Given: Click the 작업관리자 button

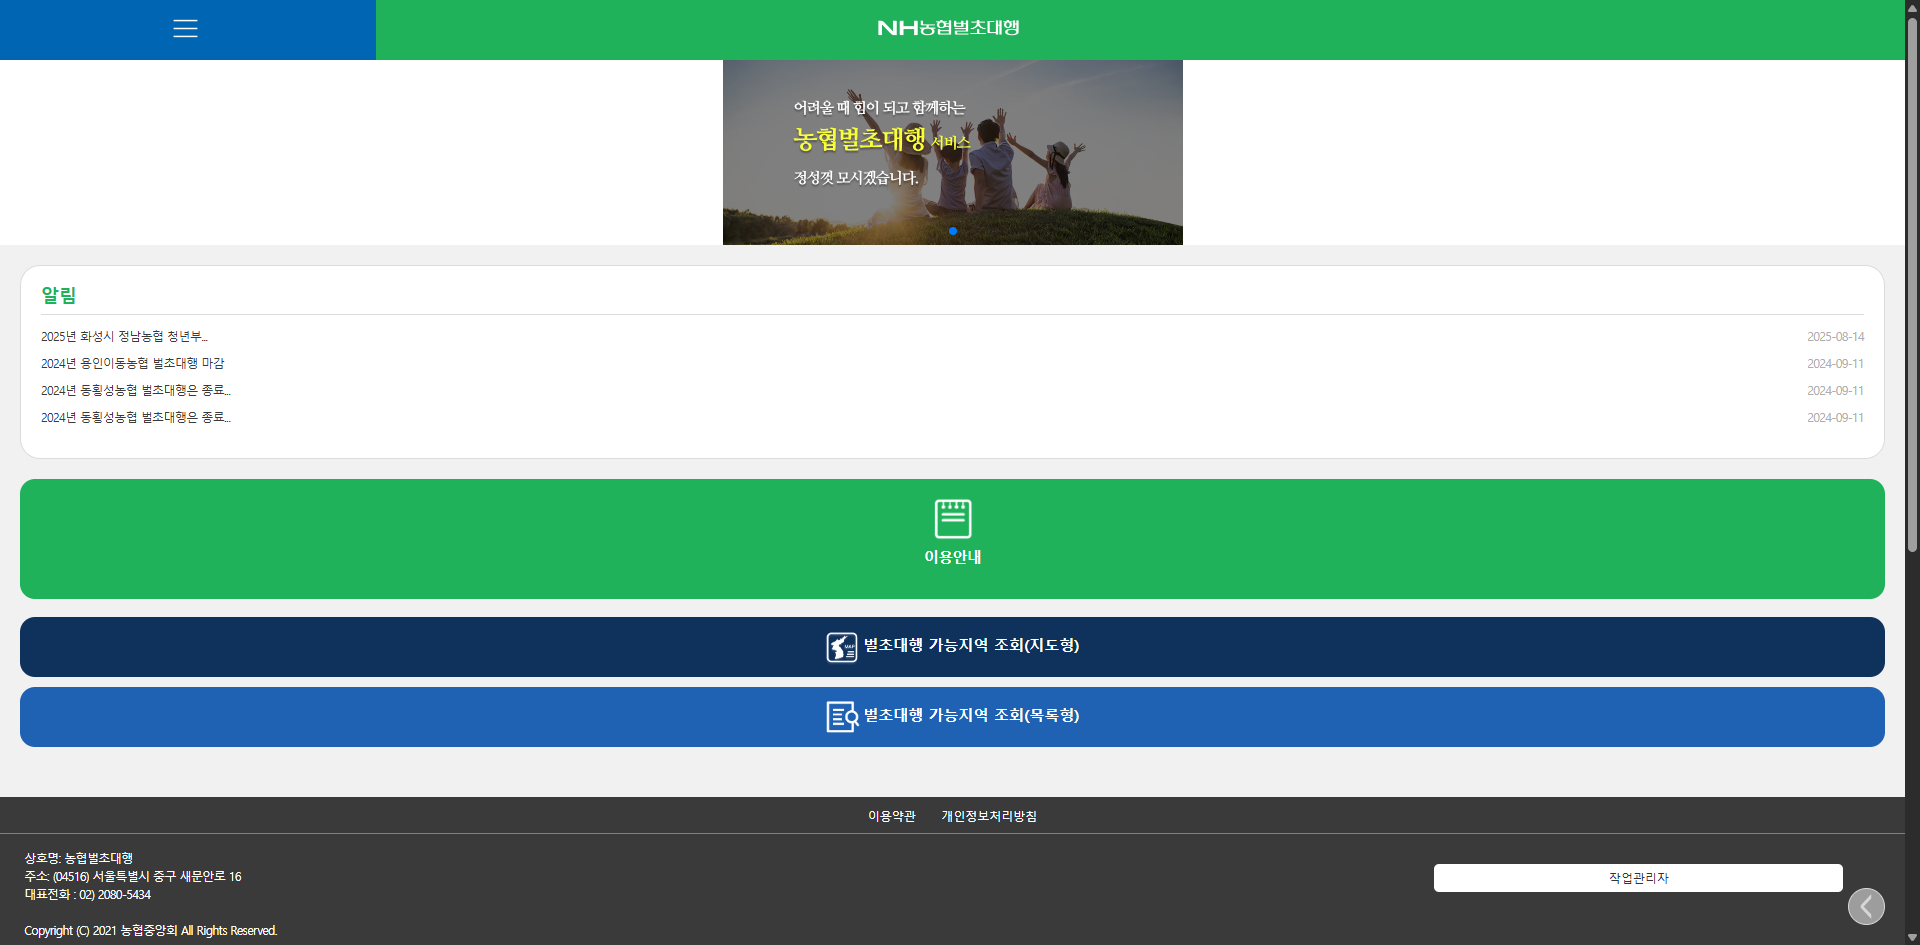Looking at the screenshot, I should (x=1637, y=878).
